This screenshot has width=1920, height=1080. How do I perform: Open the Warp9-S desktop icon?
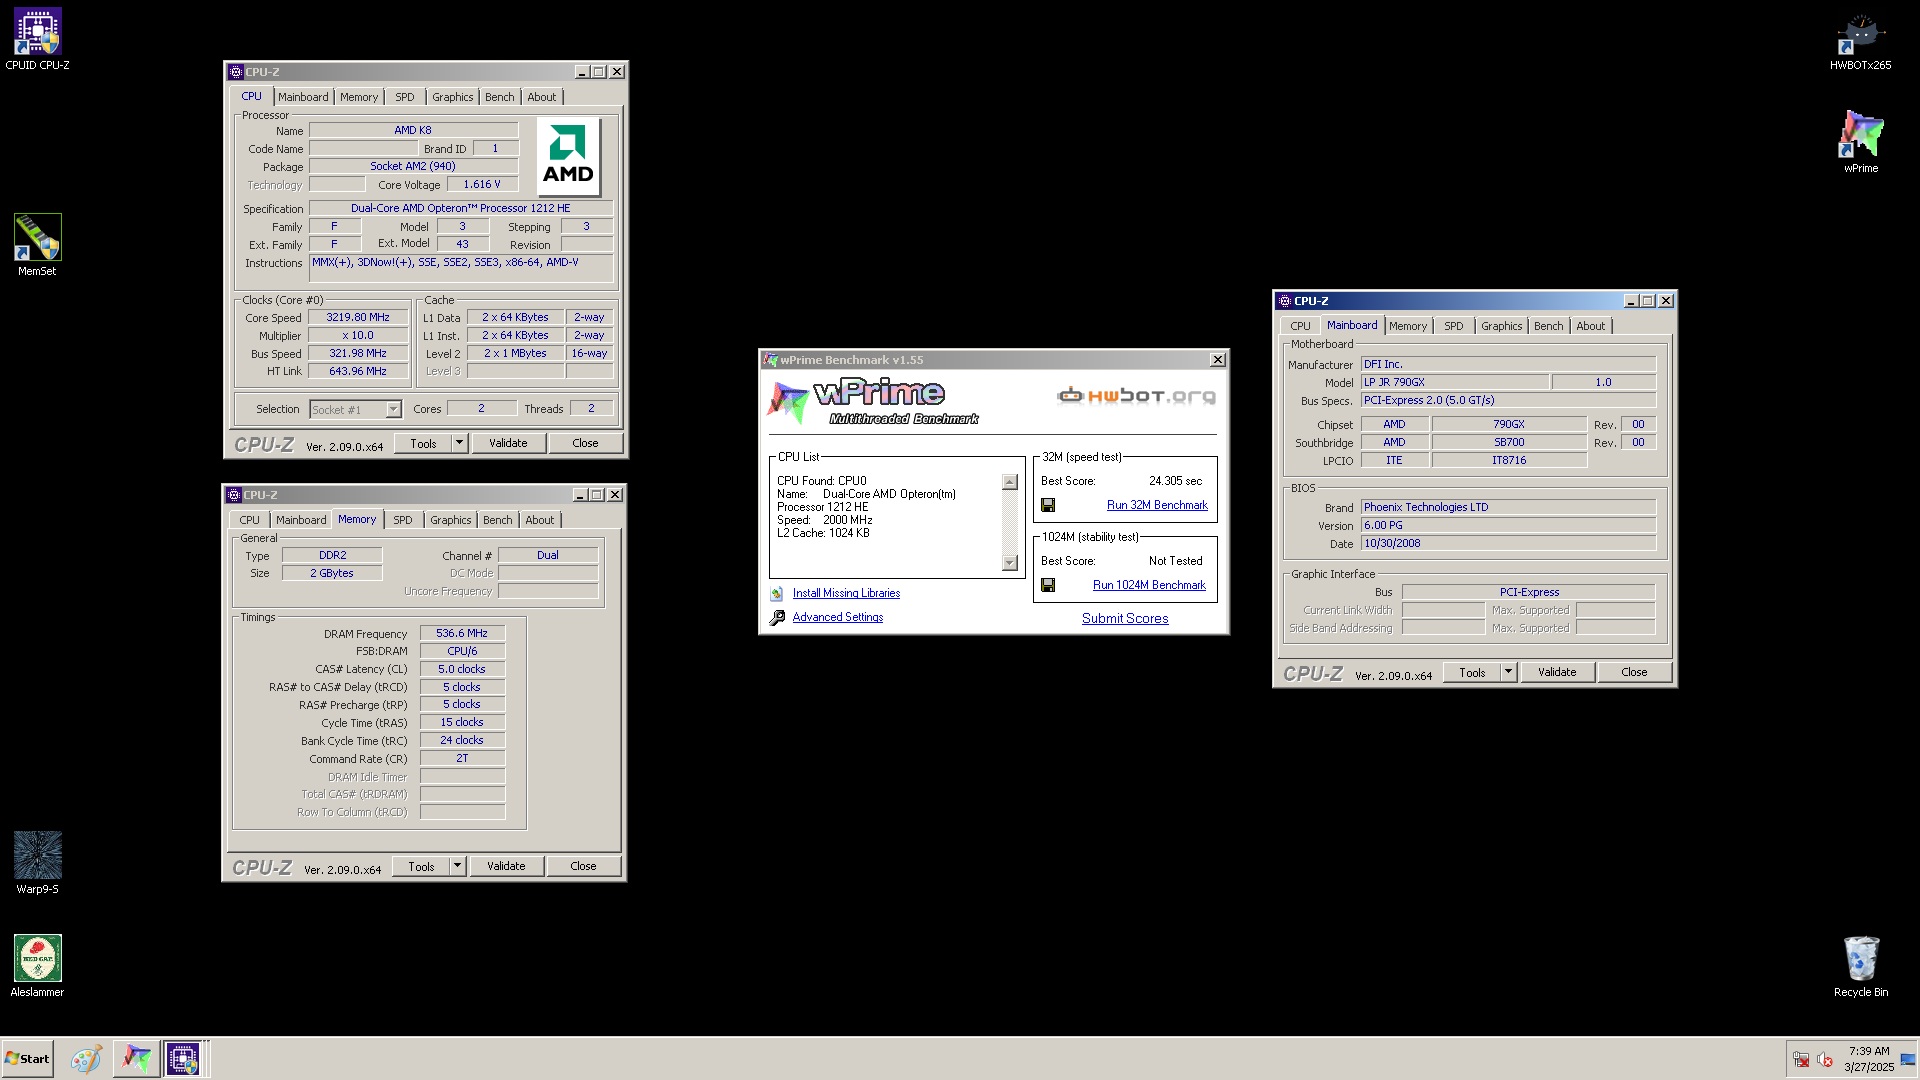pyautogui.click(x=37, y=863)
